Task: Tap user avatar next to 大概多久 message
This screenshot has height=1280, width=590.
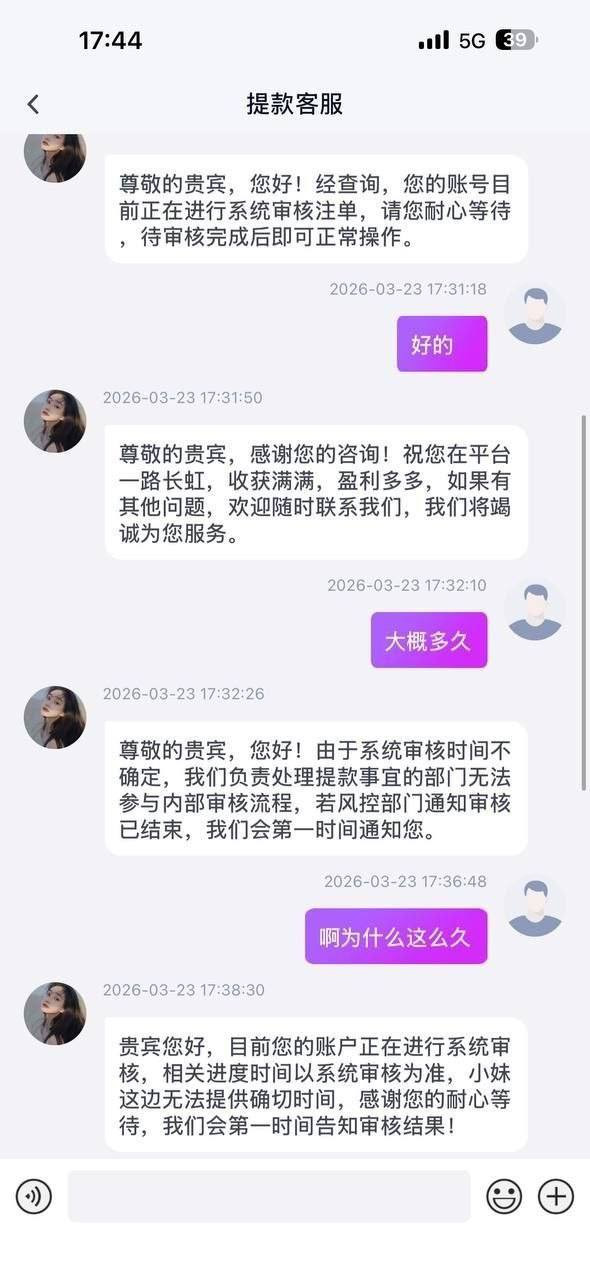Action: 535,609
